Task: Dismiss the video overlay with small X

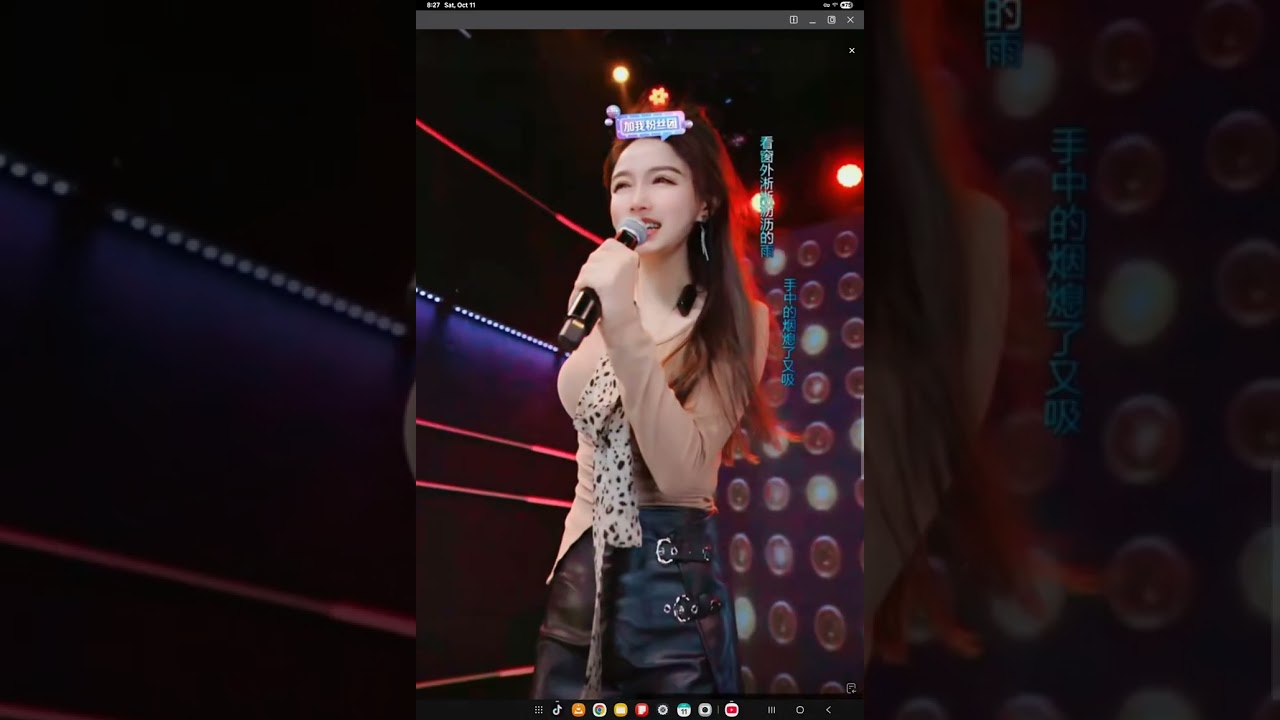Action: pyautogui.click(x=852, y=50)
